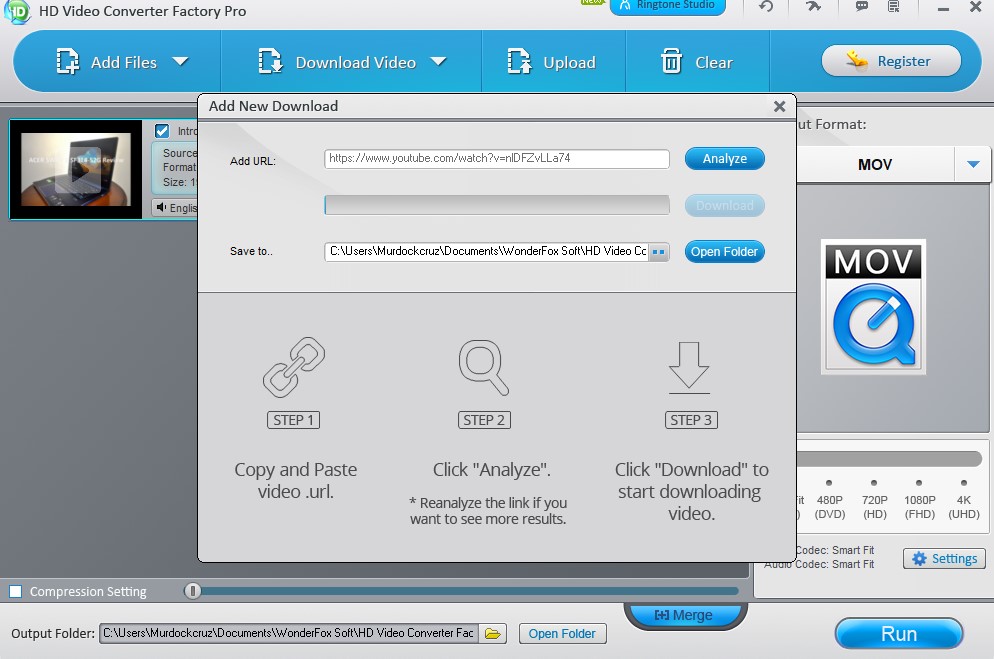Click the Step 1 chain link icon
994x659 pixels.
click(x=294, y=368)
